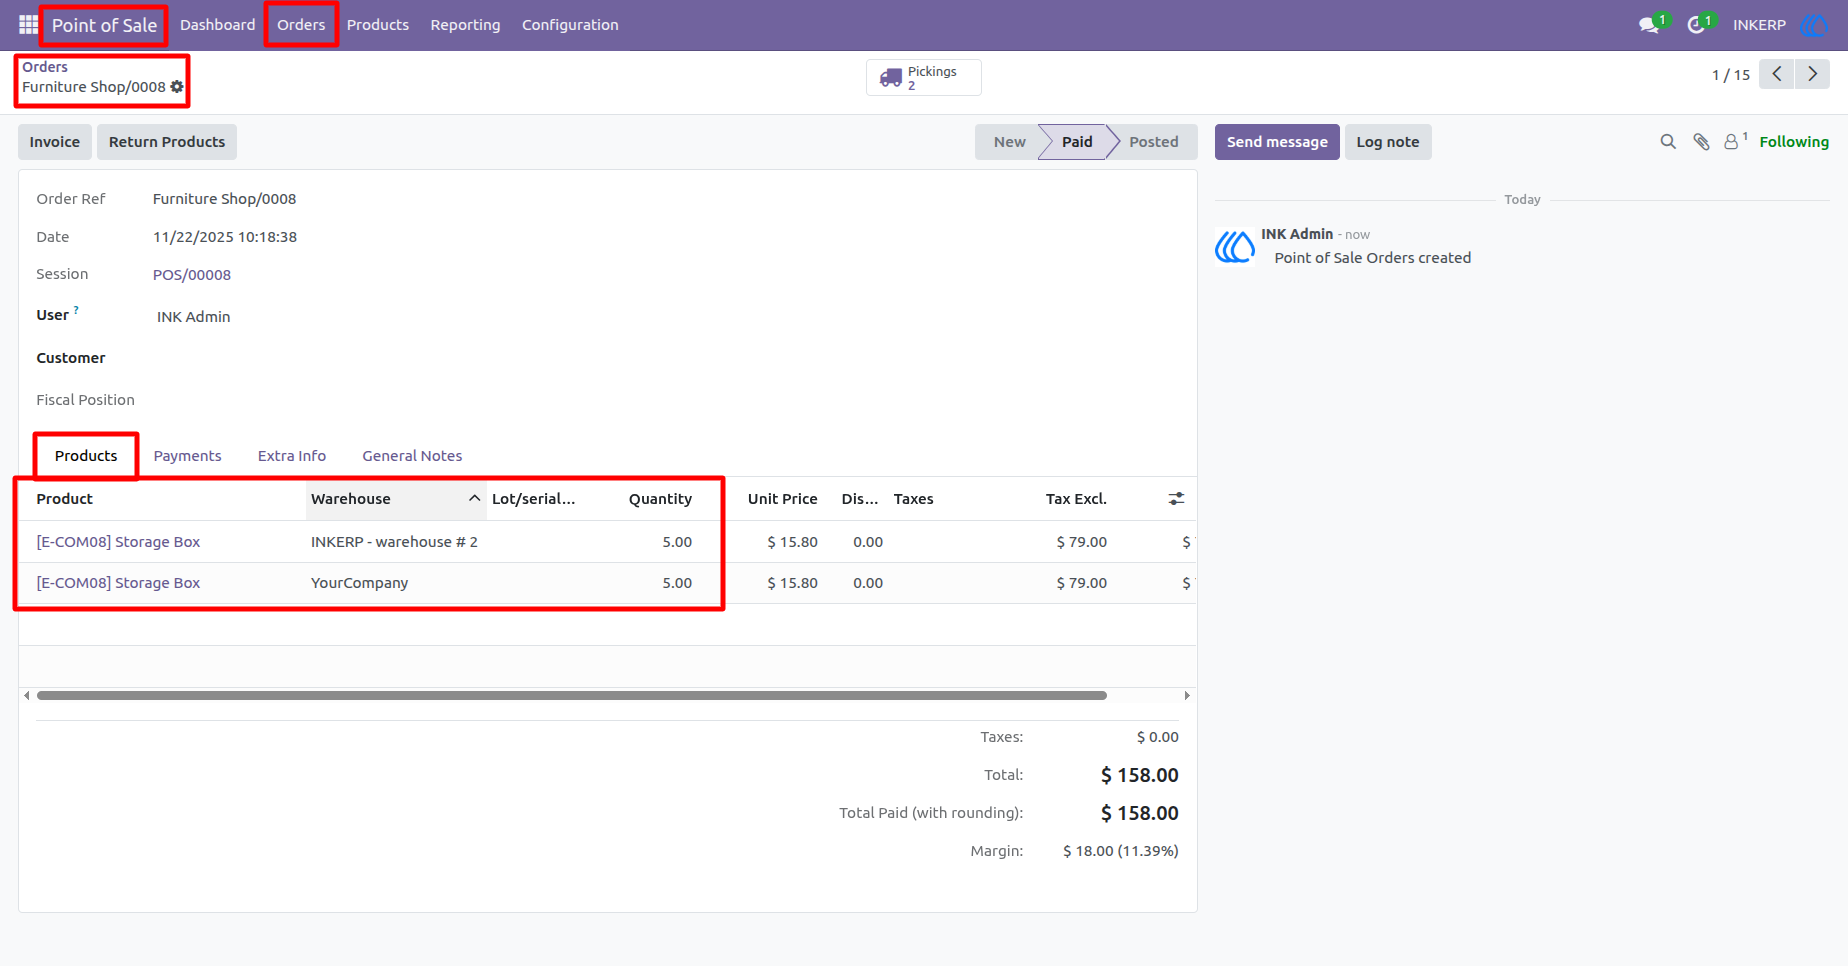Click Orders breadcrumb link

point(45,67)
